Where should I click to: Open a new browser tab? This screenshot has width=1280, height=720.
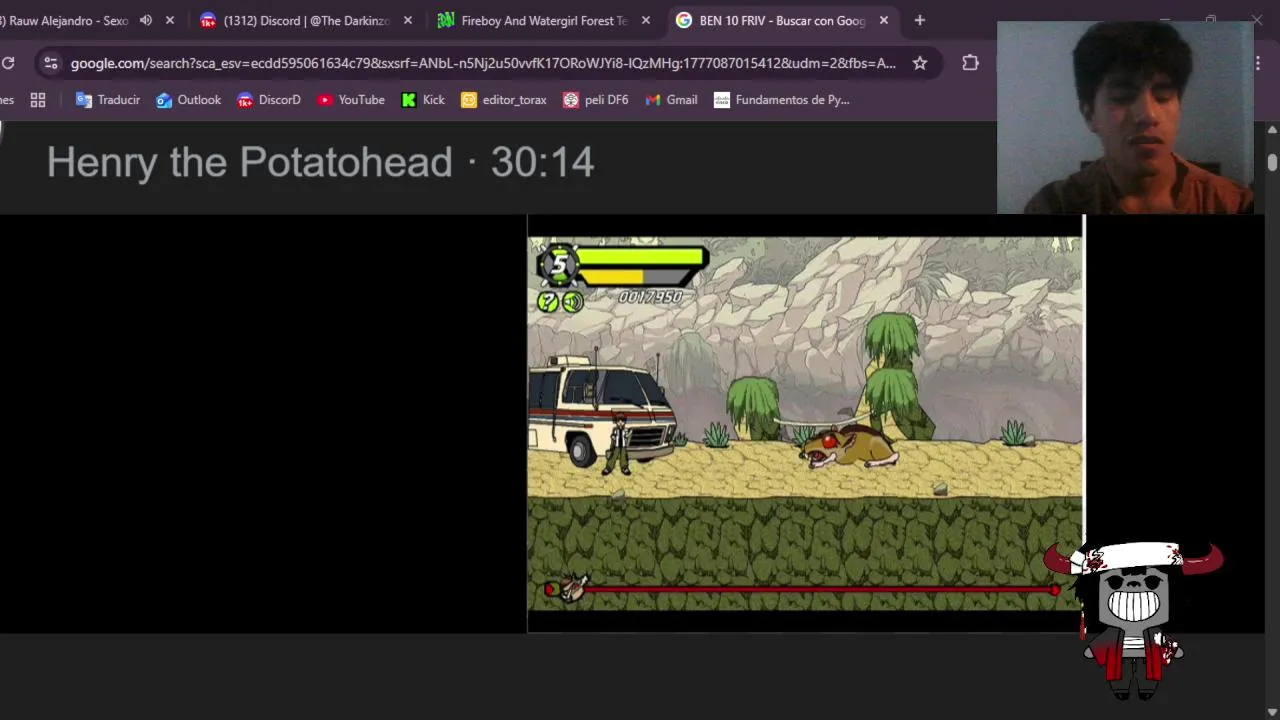coord(920,20)
